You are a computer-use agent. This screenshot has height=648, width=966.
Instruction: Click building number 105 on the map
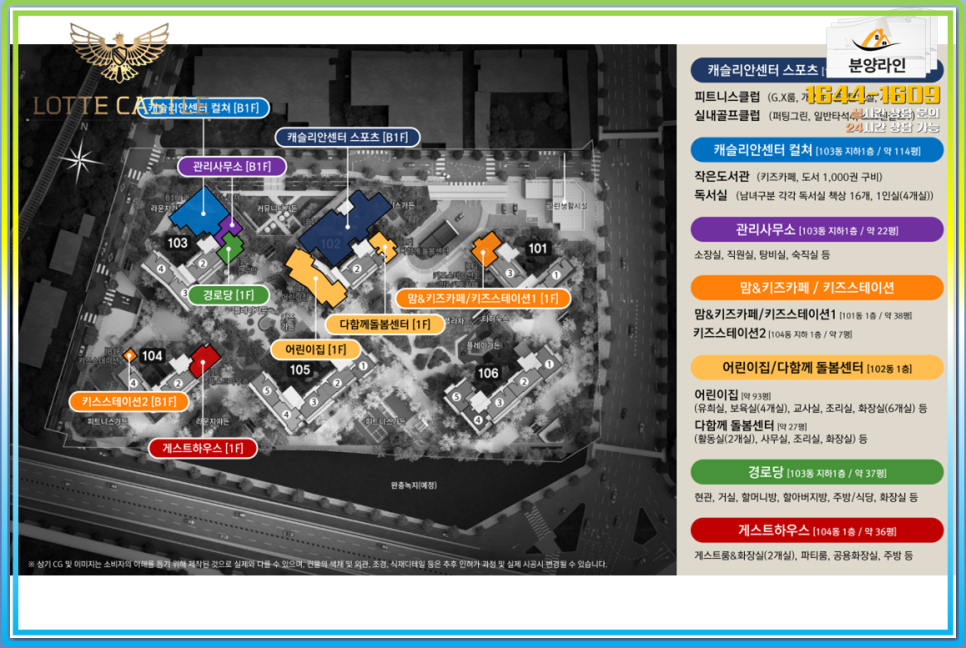click(x=300, y=370)
